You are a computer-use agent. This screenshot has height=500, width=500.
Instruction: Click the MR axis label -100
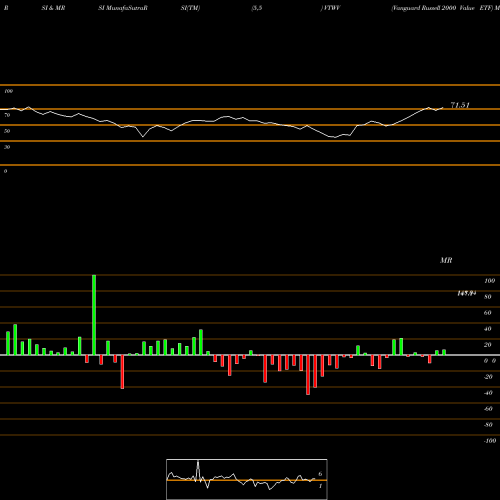coord(490,441)
